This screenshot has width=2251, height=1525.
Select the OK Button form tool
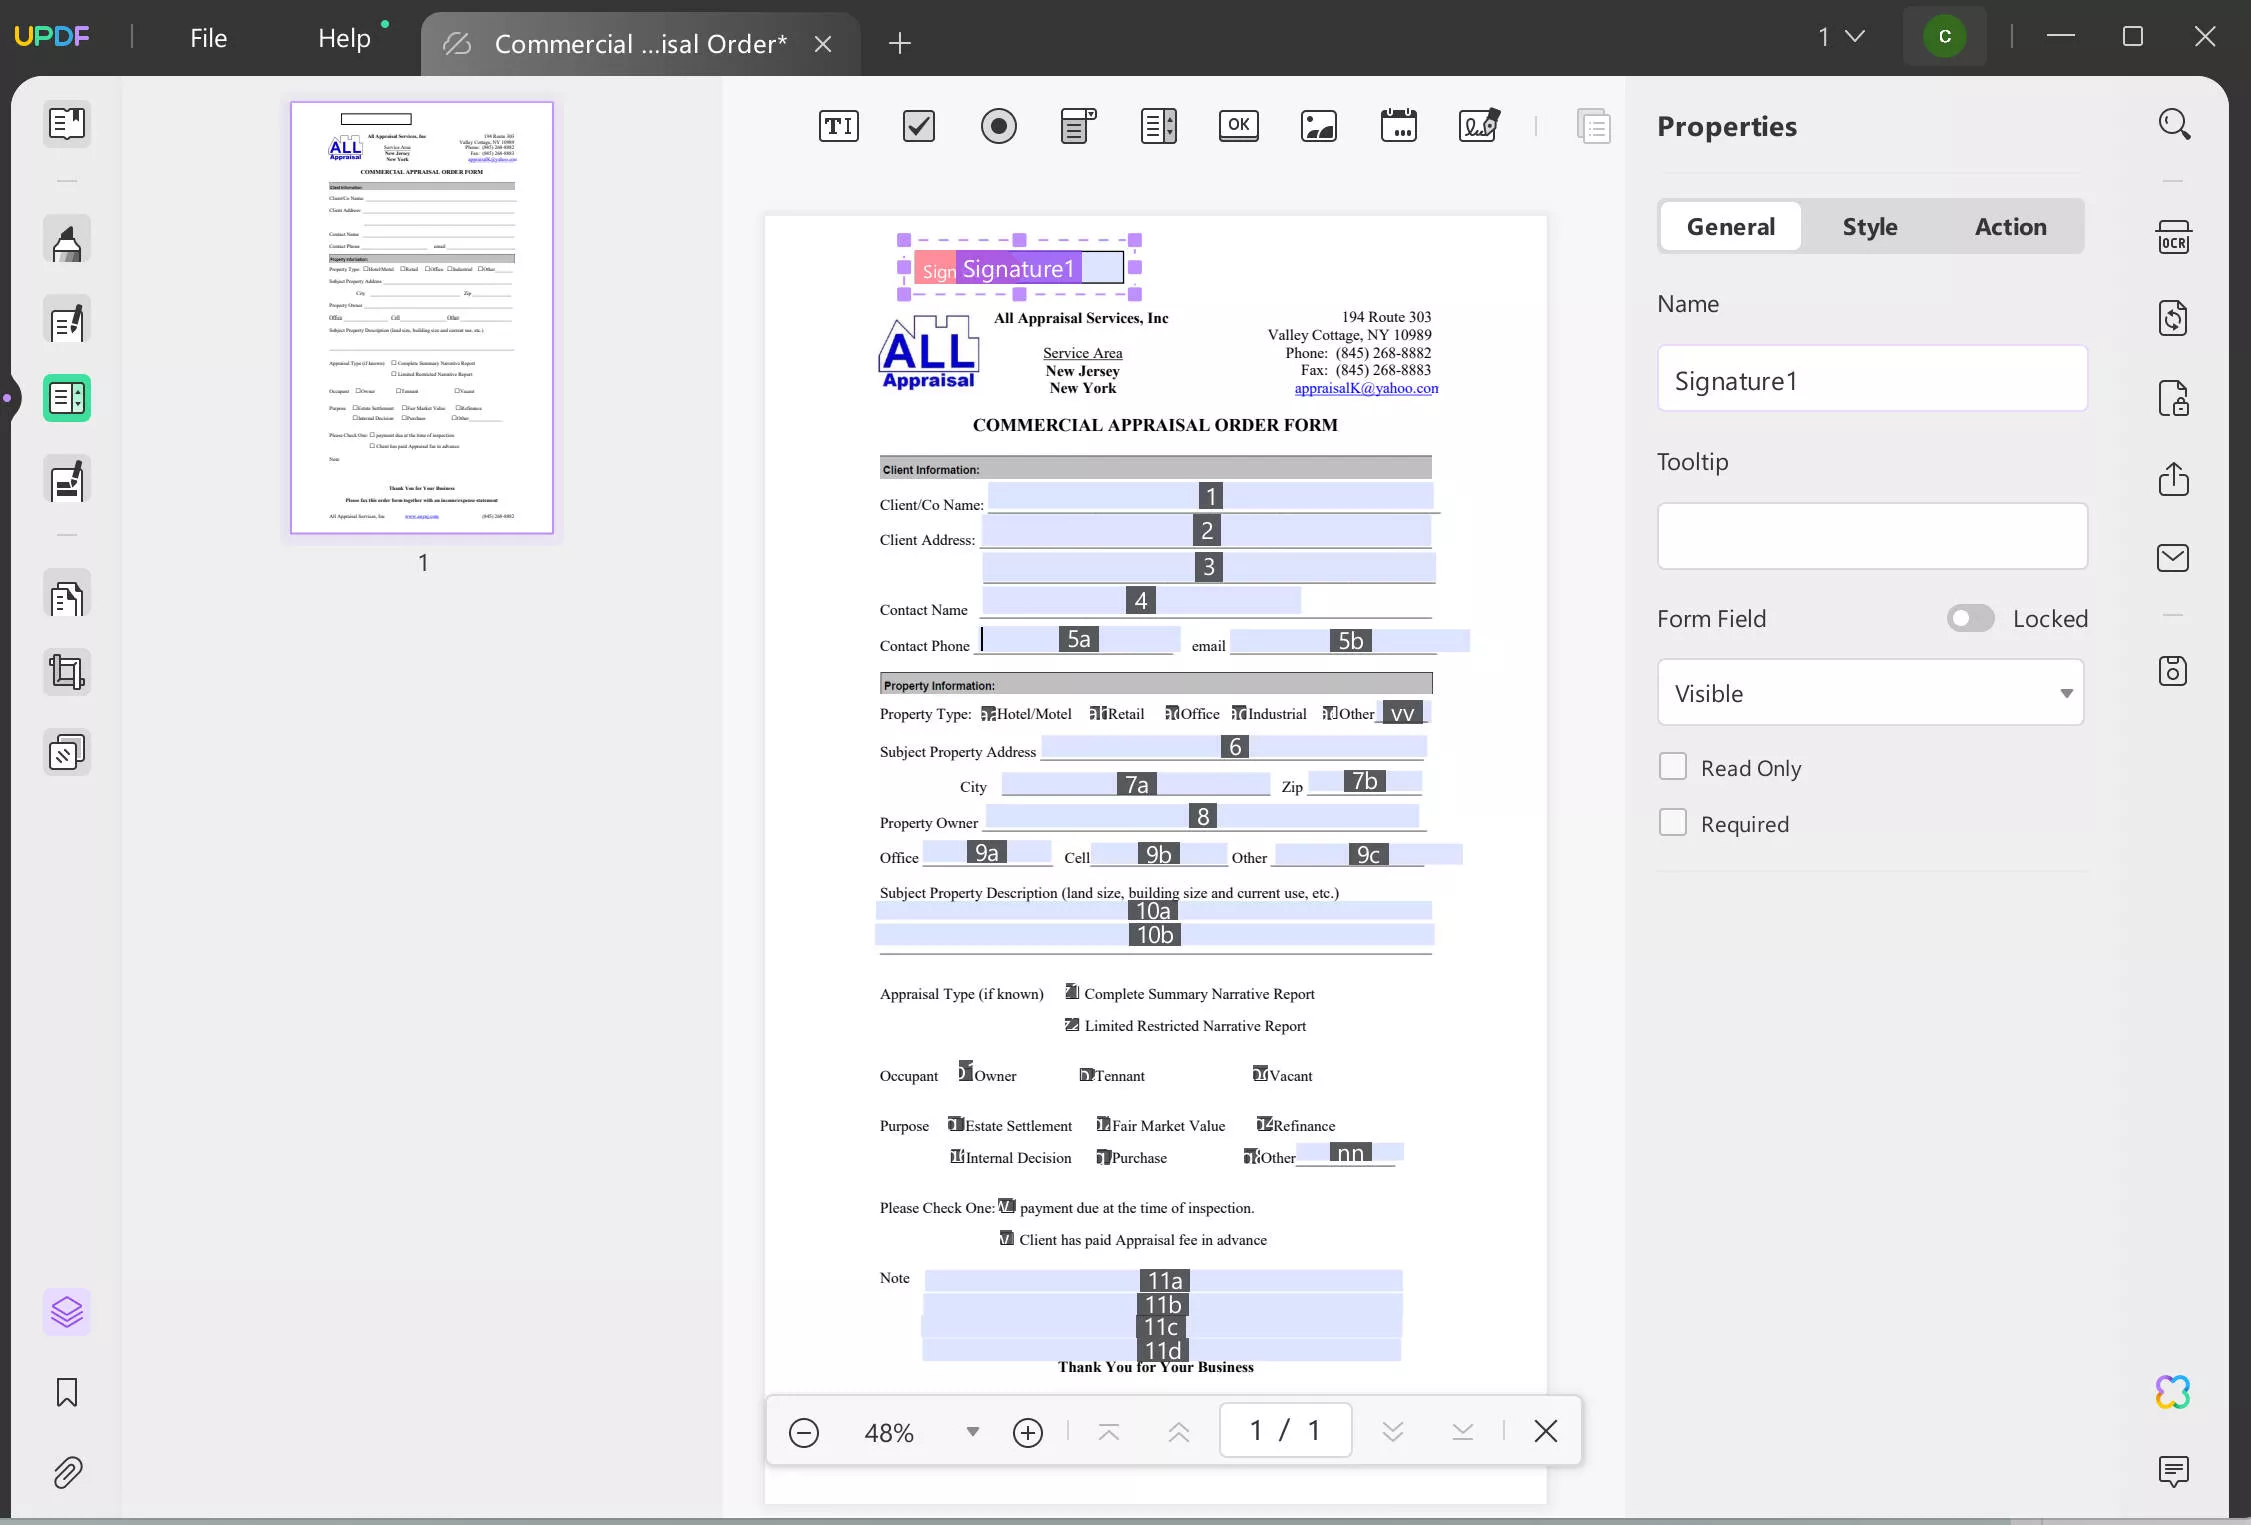point(1238,125)
